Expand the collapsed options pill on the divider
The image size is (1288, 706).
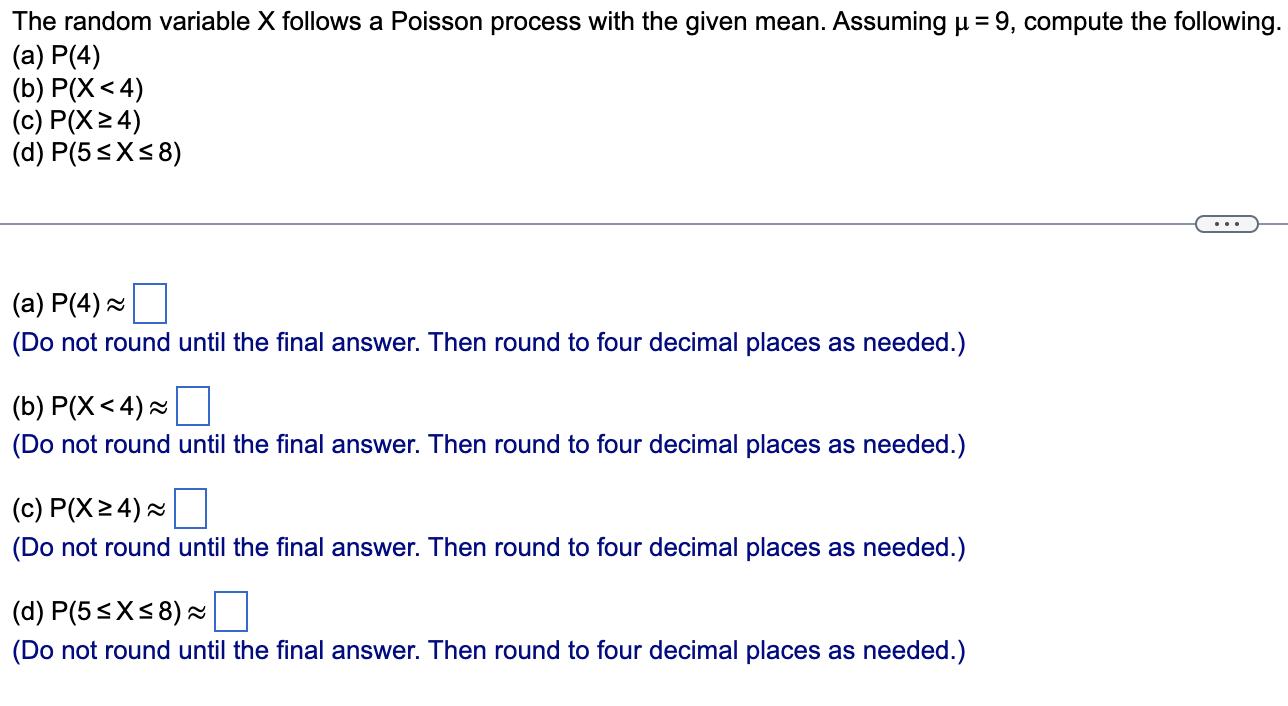[1227, 223]
